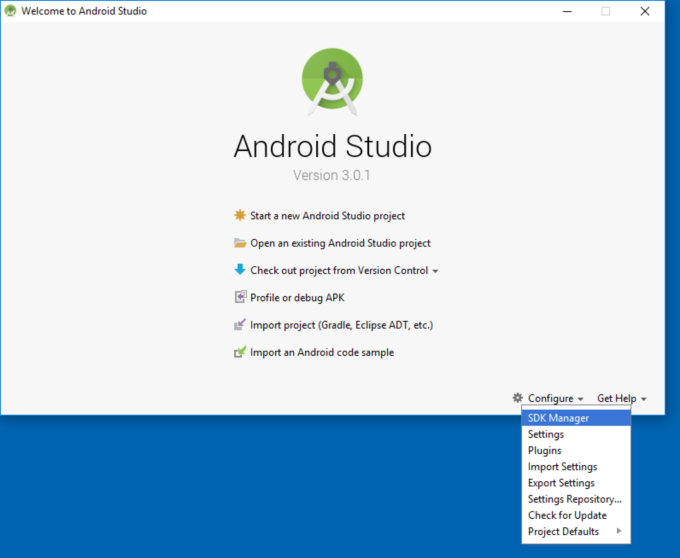
Task: Open the Get Help dropdown
Action: pyautogui.click(x=621, y=398)
